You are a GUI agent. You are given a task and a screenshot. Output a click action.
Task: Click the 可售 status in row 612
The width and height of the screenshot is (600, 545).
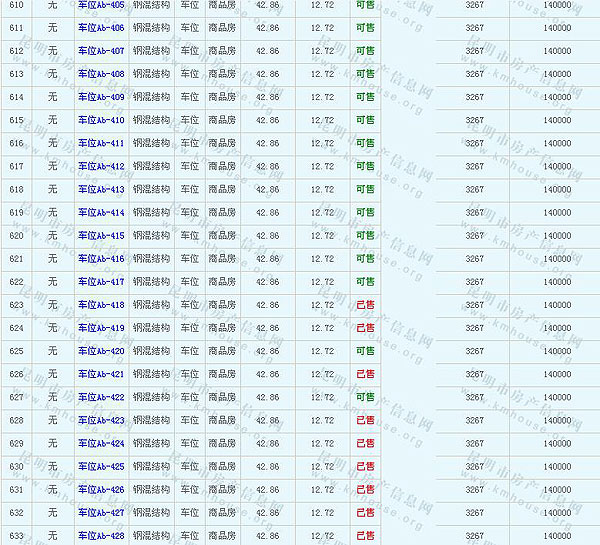coord(365,51)
